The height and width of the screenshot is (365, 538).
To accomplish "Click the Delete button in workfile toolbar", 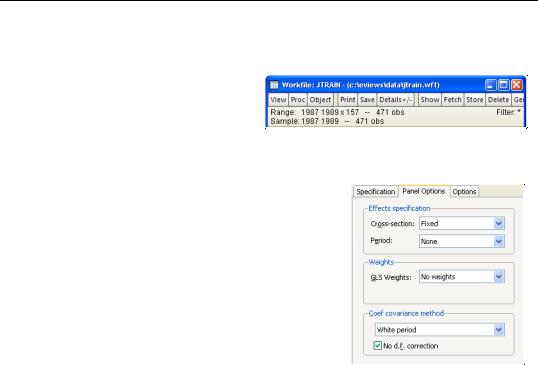I will coord(498,100).
